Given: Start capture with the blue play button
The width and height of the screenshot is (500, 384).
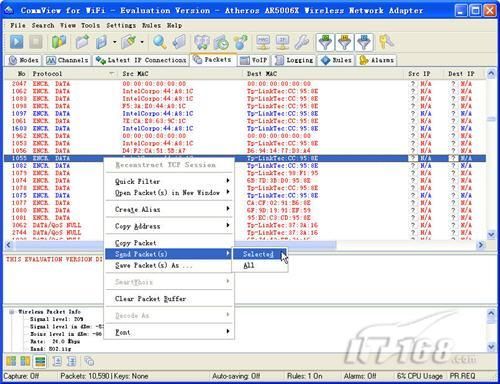Looking at the screenshot, I should click(x=16, y=42).
